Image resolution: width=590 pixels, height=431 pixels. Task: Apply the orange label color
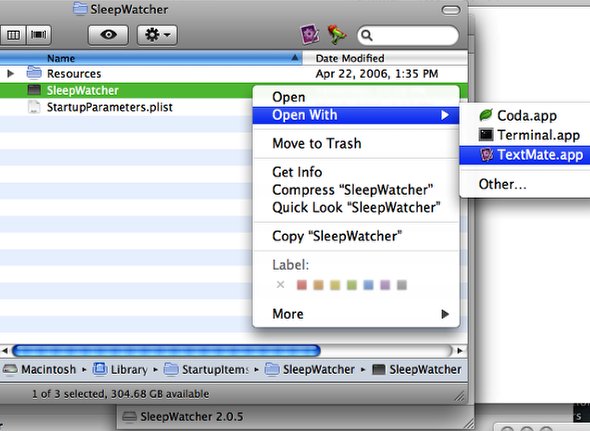pos(318,285)
